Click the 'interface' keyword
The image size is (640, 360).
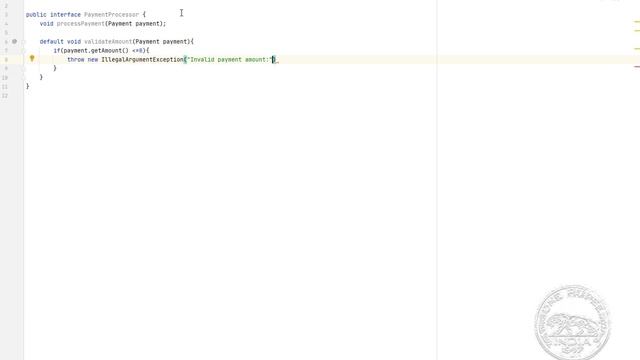point(65,15)
